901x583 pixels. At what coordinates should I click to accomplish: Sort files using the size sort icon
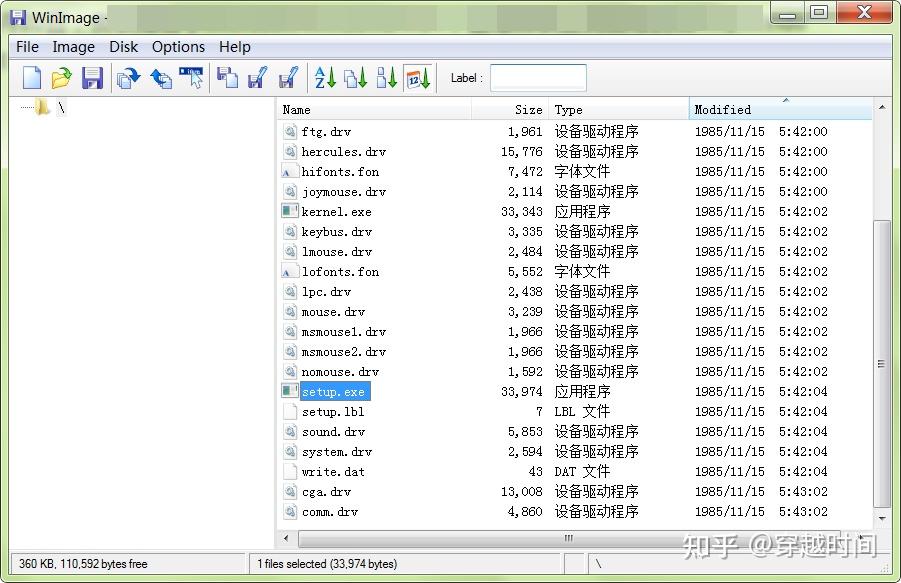click(387, 77)
